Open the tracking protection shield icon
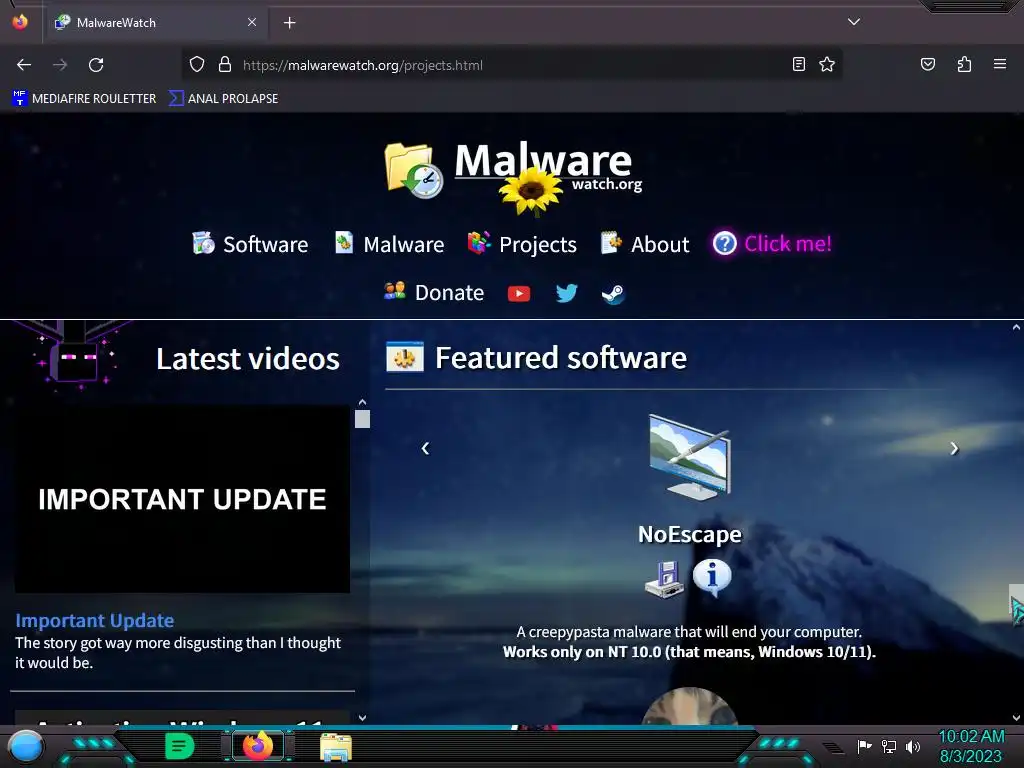 tap(197, 65)
